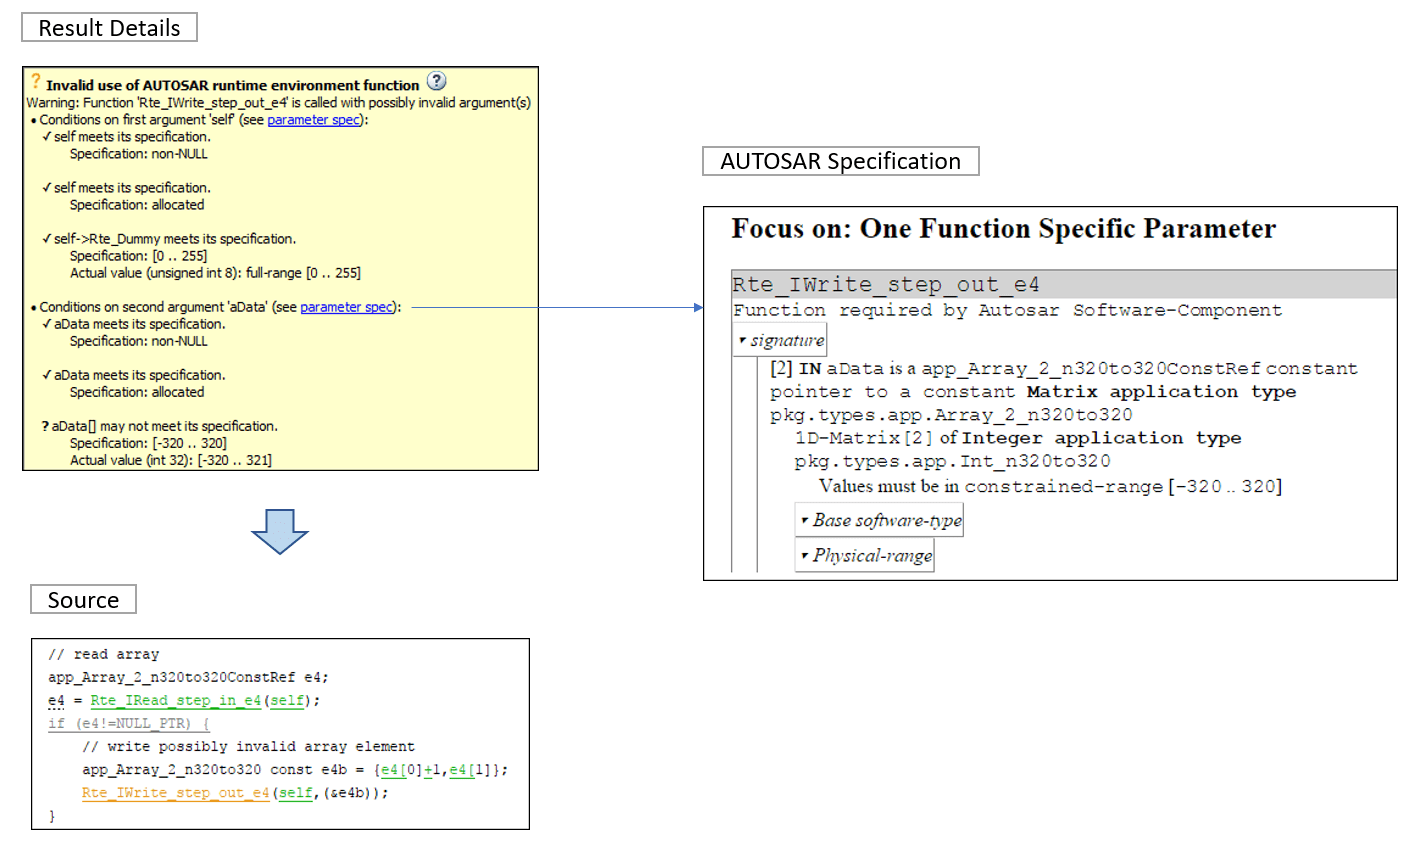Open parameter spec link for 'aData' argument

(x=346, y=307)
